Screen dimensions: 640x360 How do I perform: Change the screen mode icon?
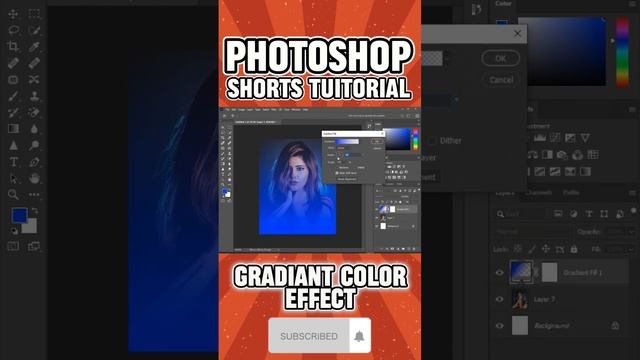click(34, 246)
